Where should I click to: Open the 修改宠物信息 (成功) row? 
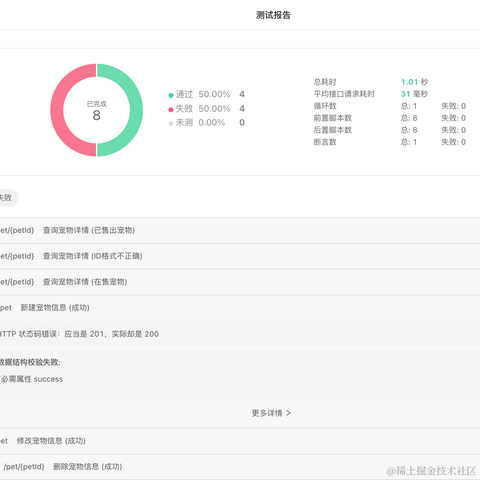(x=240, y=441)
